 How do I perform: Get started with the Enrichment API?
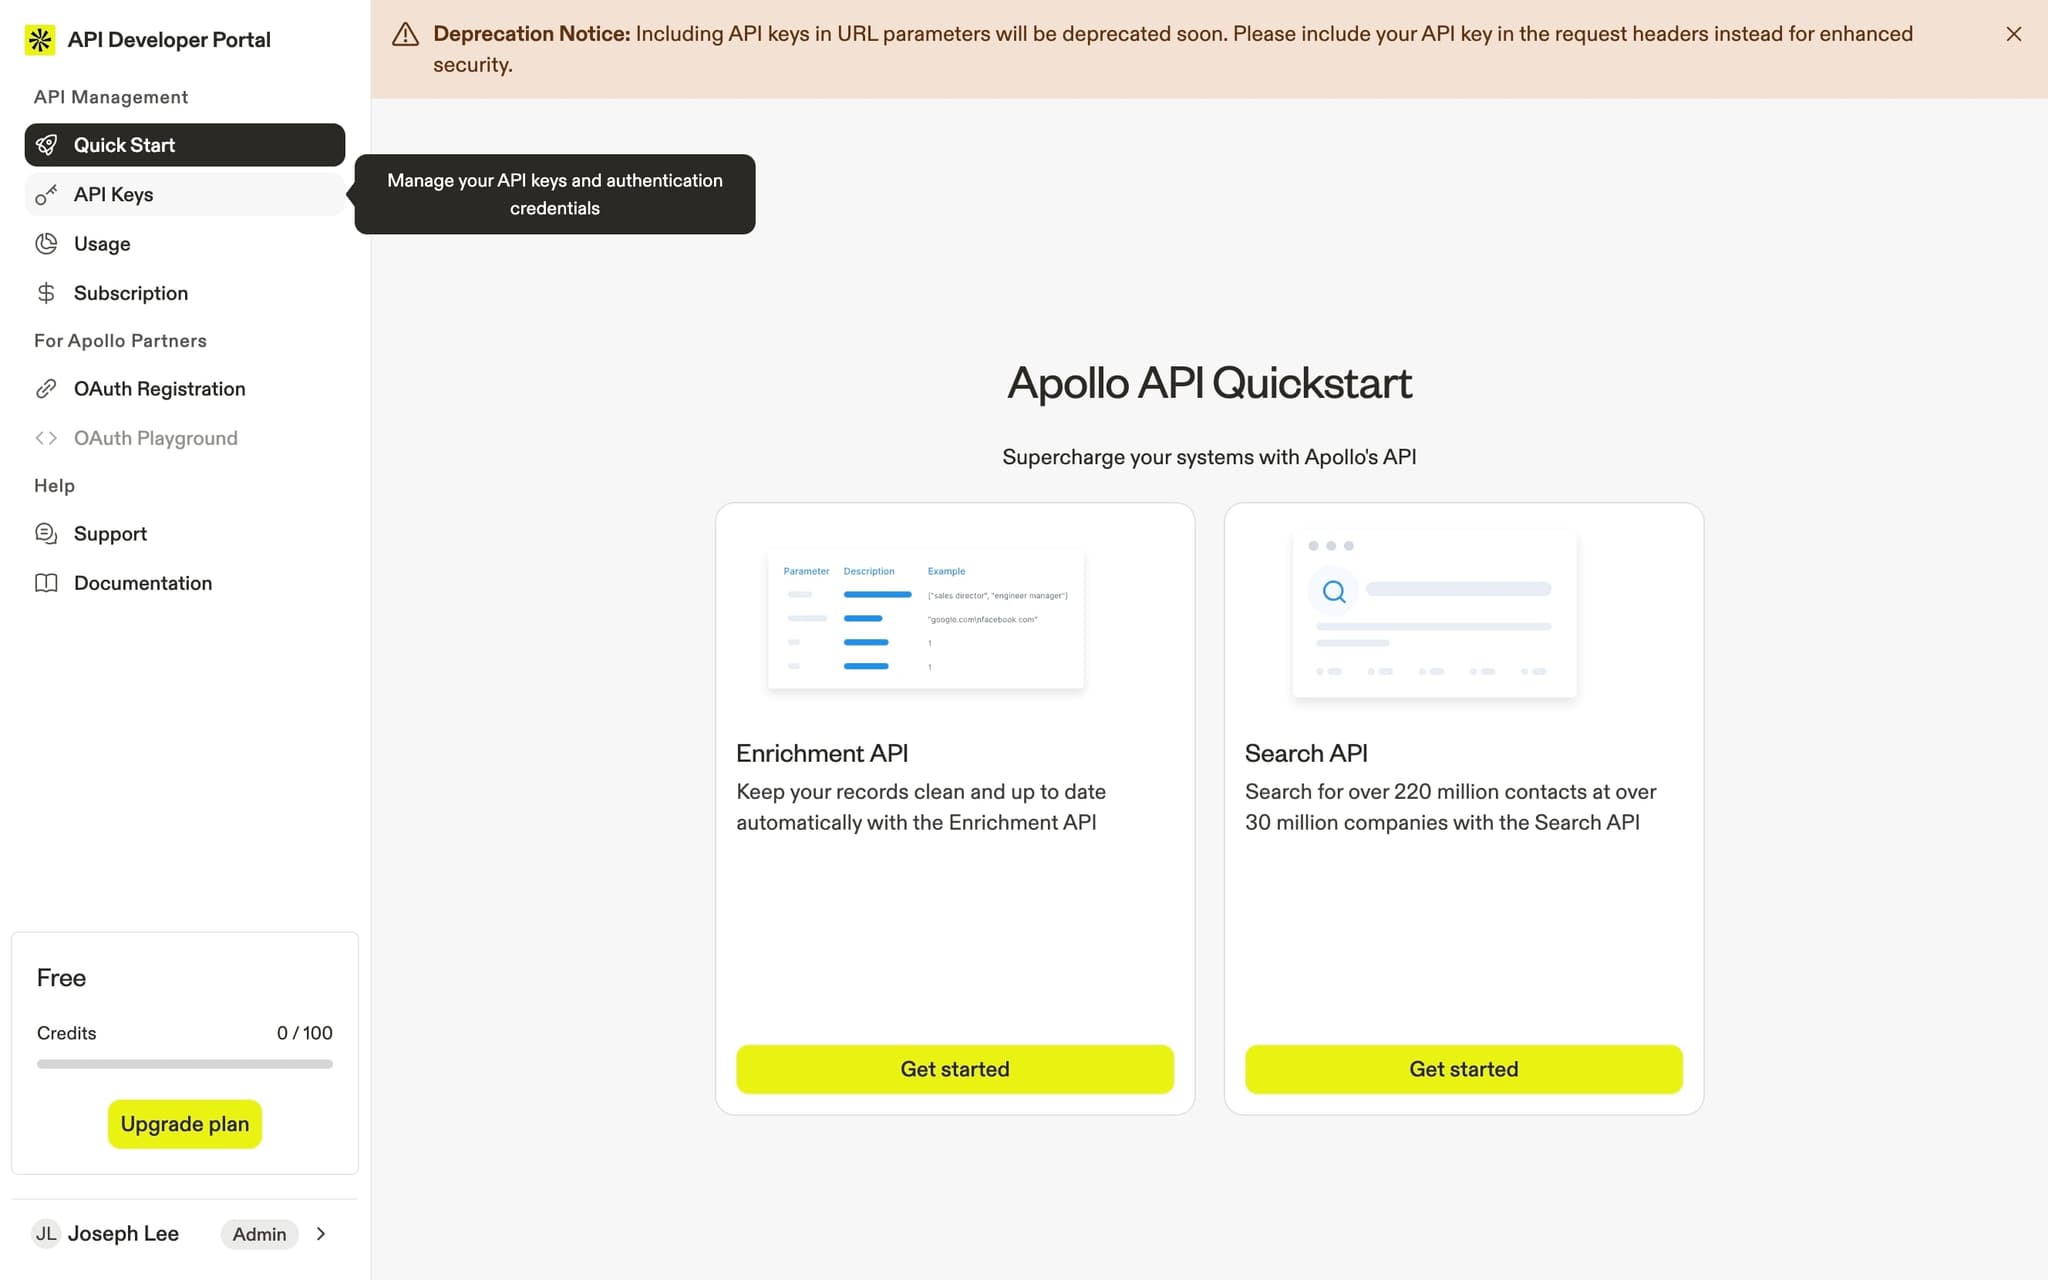click(954, 1068)
